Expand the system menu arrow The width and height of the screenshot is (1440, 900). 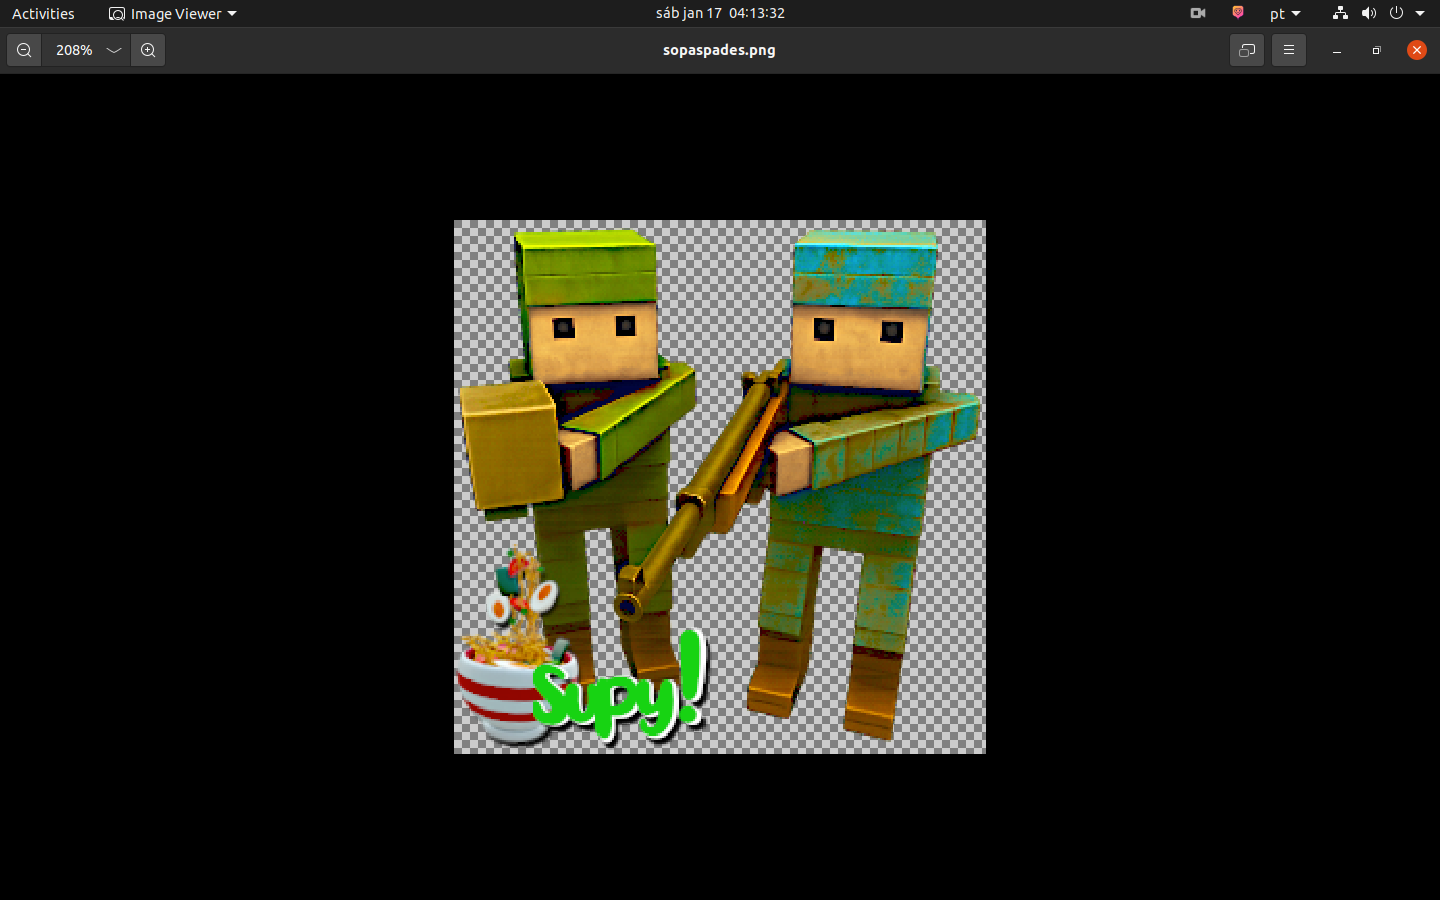point(1420,13)
